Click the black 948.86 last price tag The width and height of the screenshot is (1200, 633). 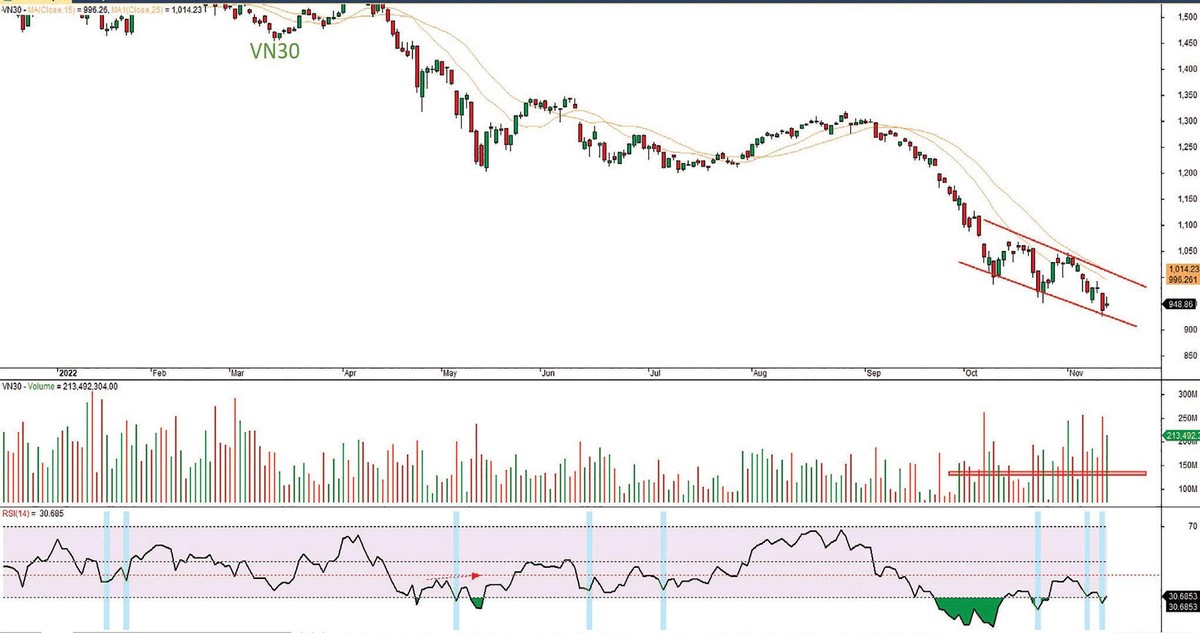coord(1181,304)
